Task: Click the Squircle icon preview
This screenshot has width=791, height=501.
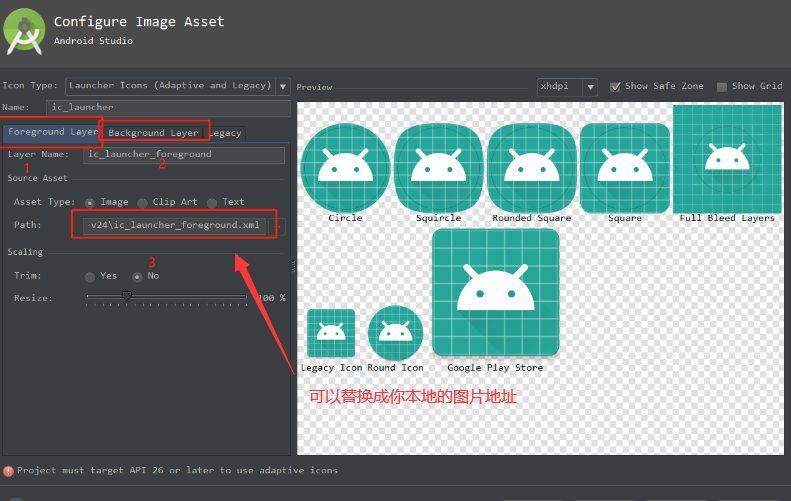Action: (438, 168)
